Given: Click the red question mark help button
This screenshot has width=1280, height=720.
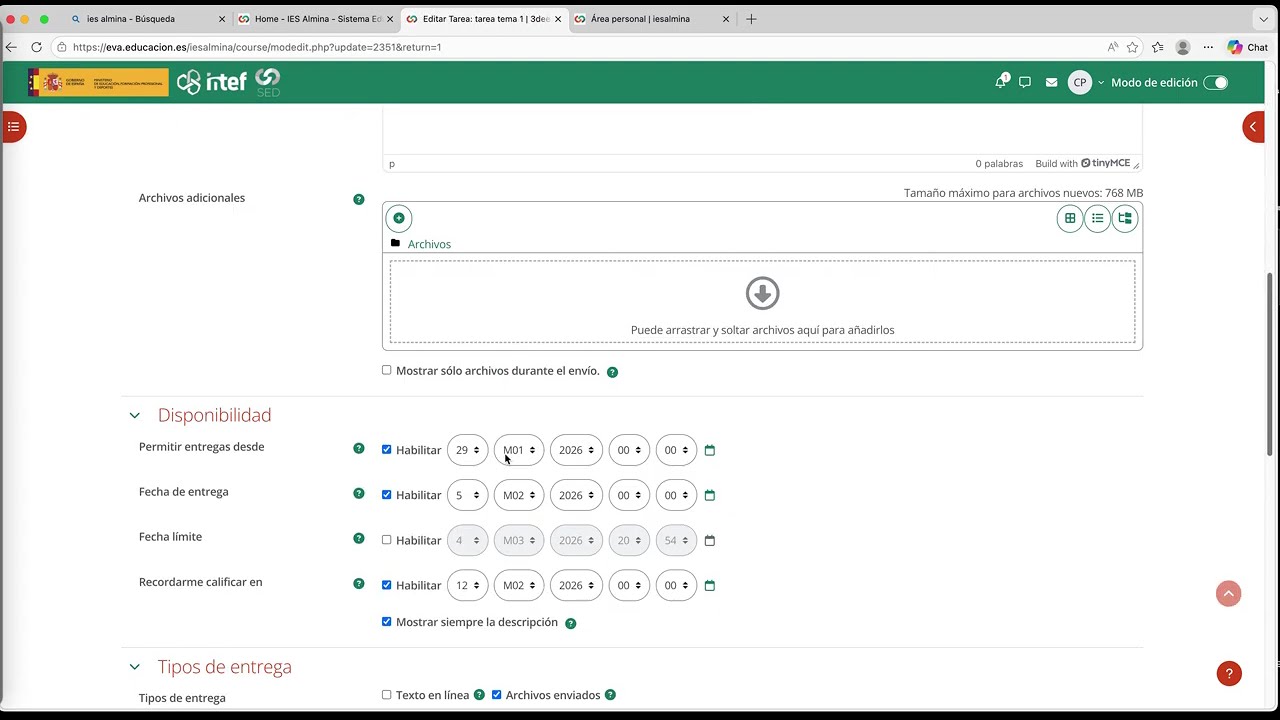Looking at the screenshot, I should point(1229,674).
